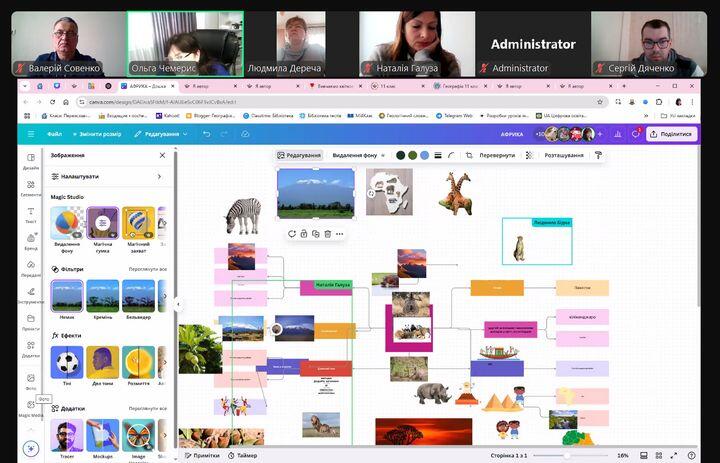The image size is (720, 463).
Task: Select the АФРИКА – Дошка browser tab
Action: [x=148, y=86]
